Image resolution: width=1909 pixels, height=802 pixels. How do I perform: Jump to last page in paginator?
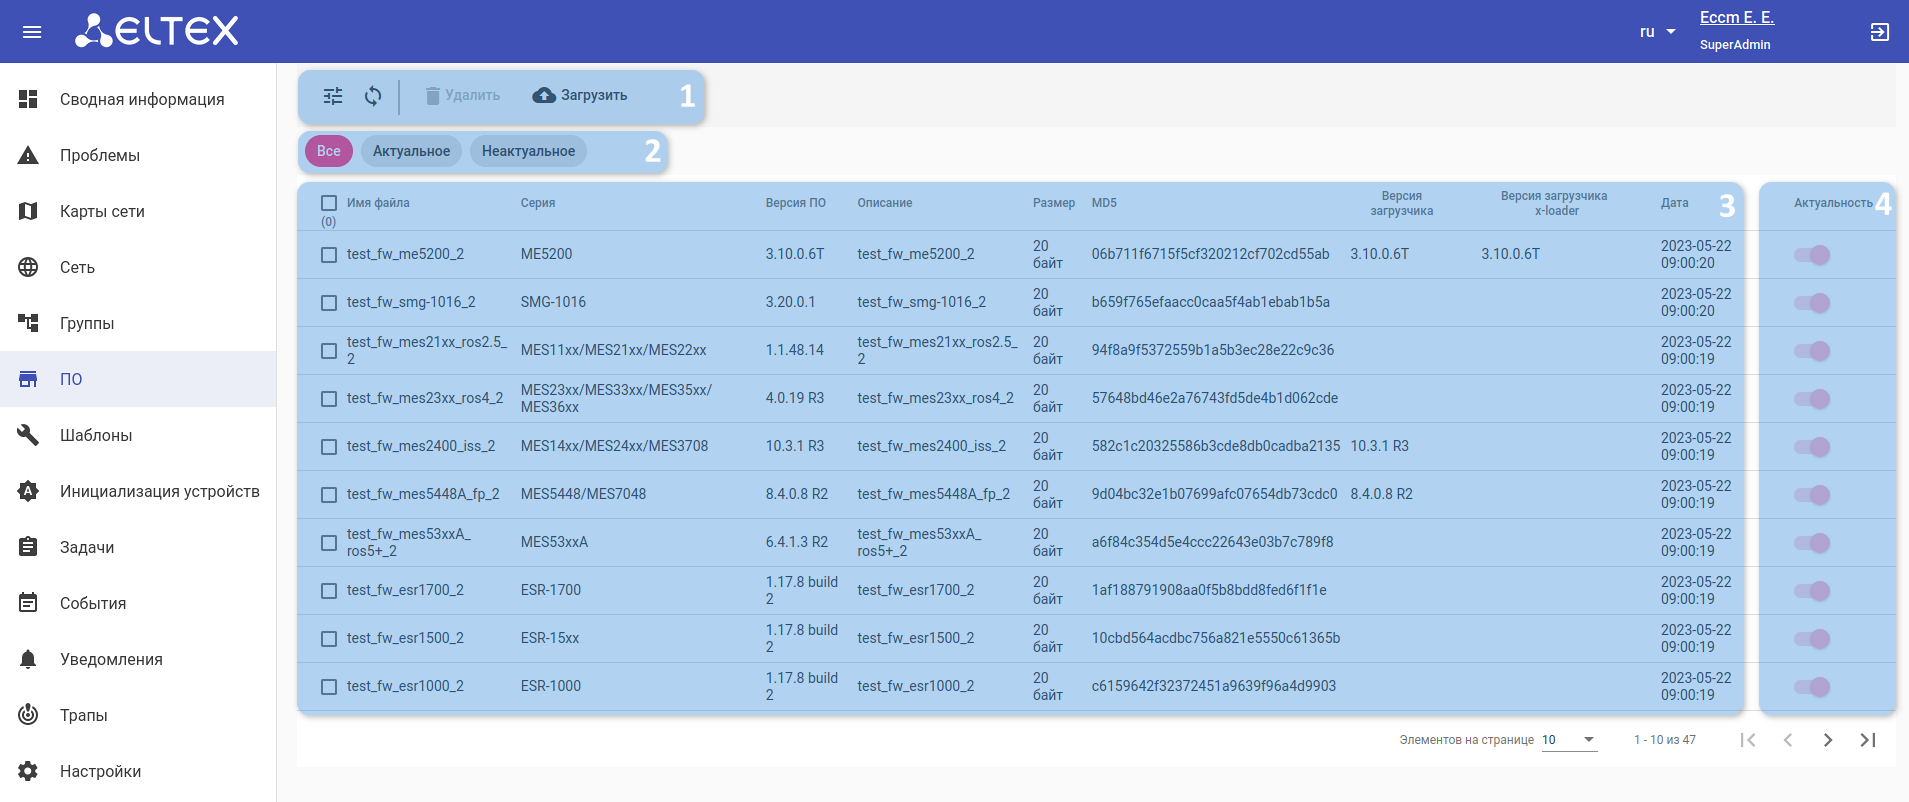click(x=1867, y=740)
